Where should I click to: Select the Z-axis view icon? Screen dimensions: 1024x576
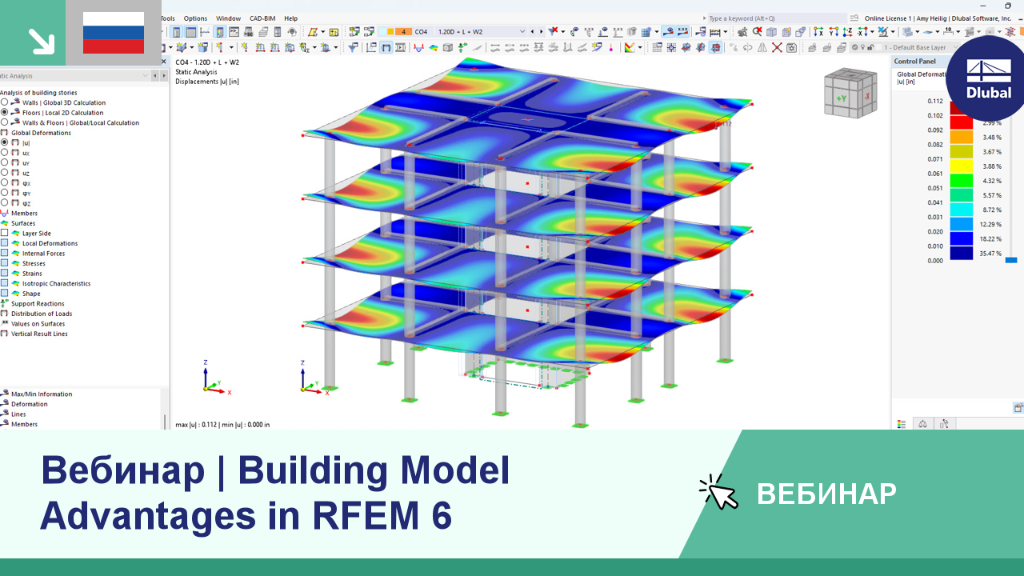[848, 31]
